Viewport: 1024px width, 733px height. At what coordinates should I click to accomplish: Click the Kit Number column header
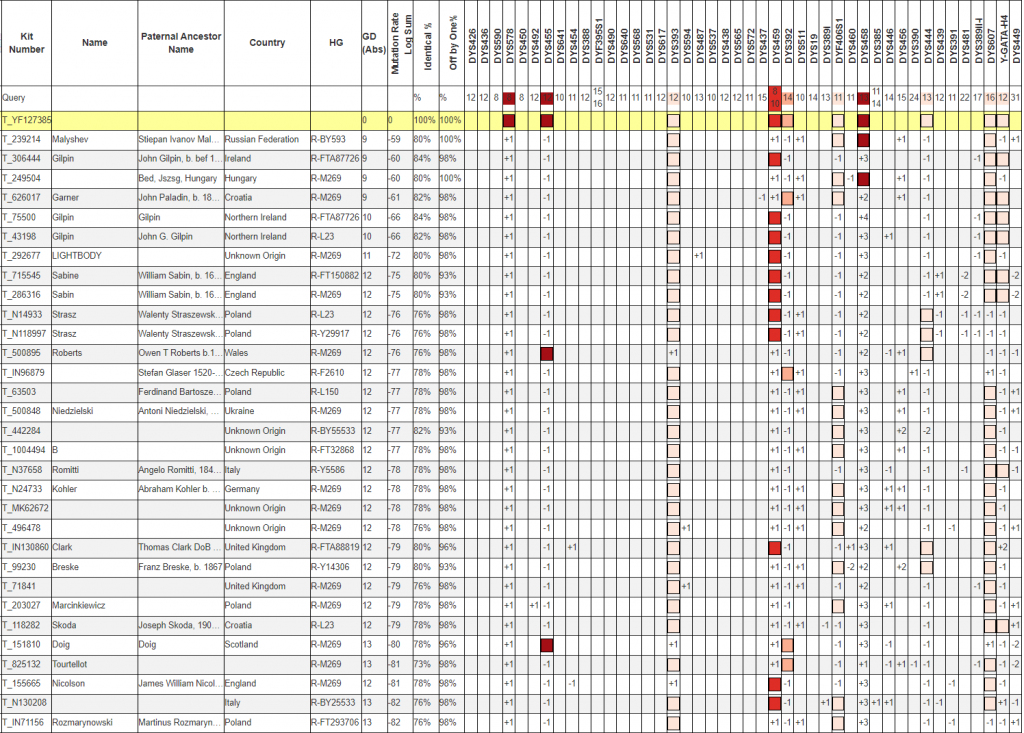click(25, 43)
